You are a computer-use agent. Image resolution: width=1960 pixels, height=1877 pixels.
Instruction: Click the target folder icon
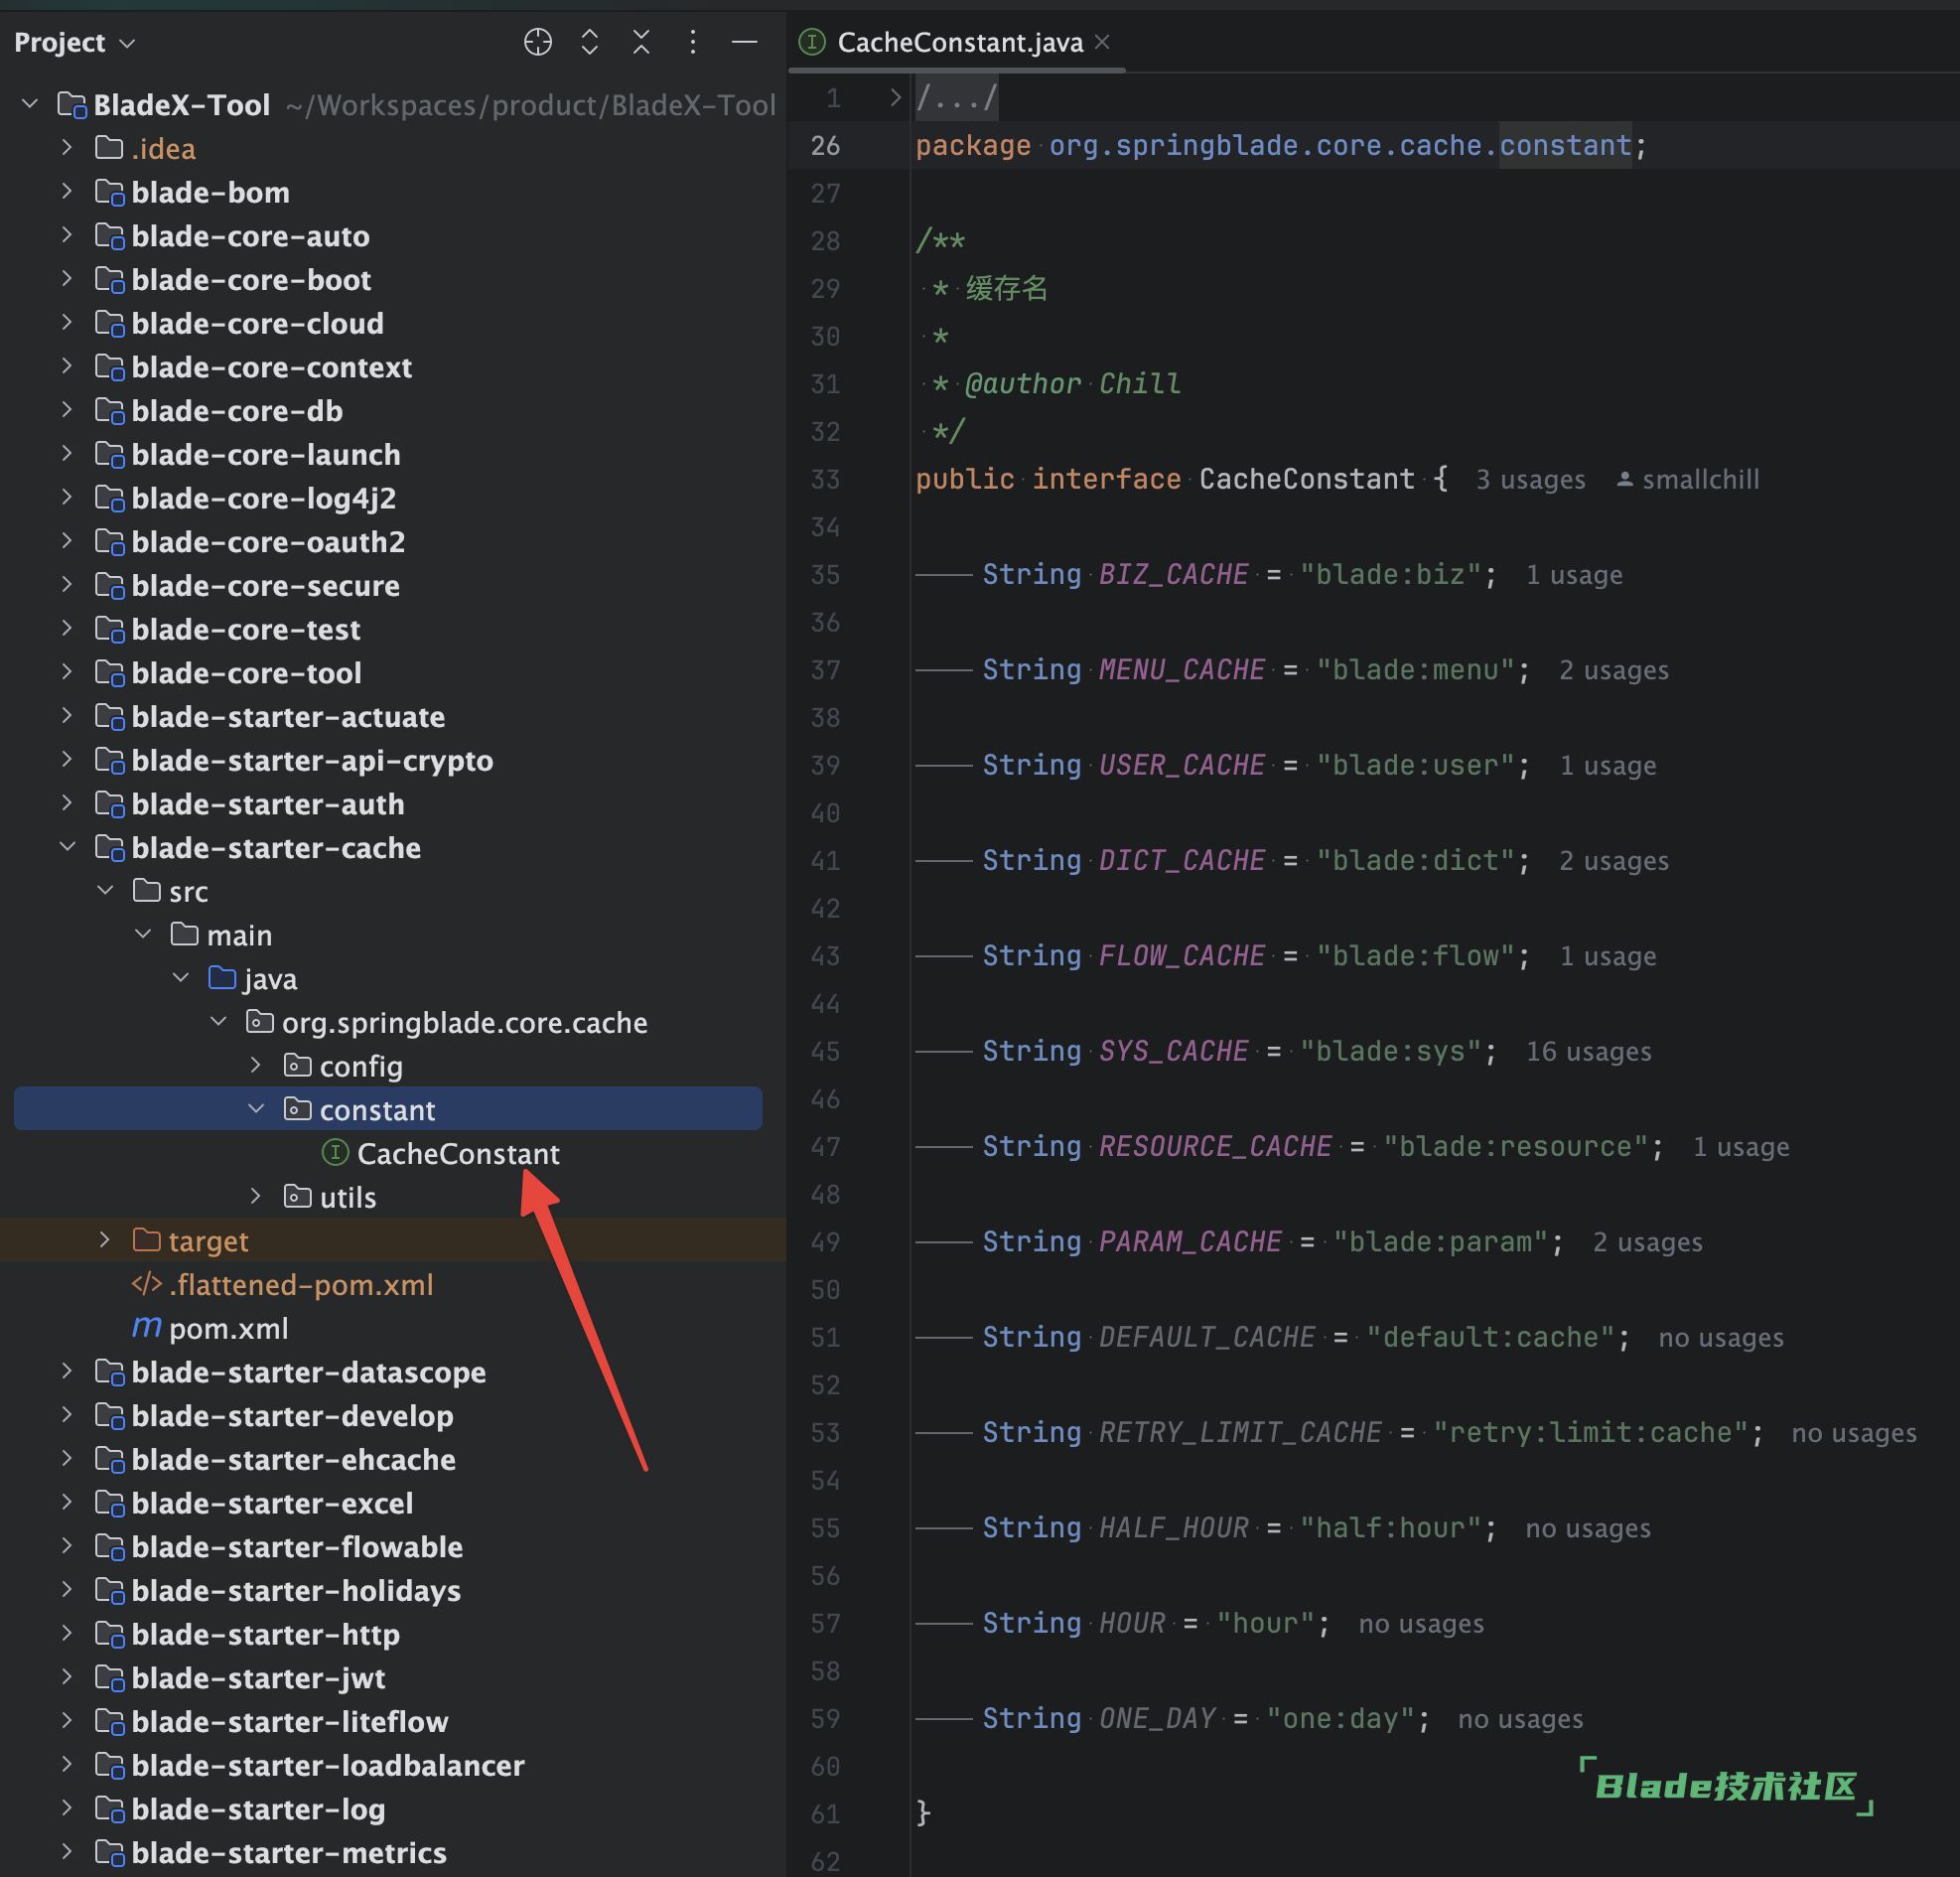(147, 1240)
